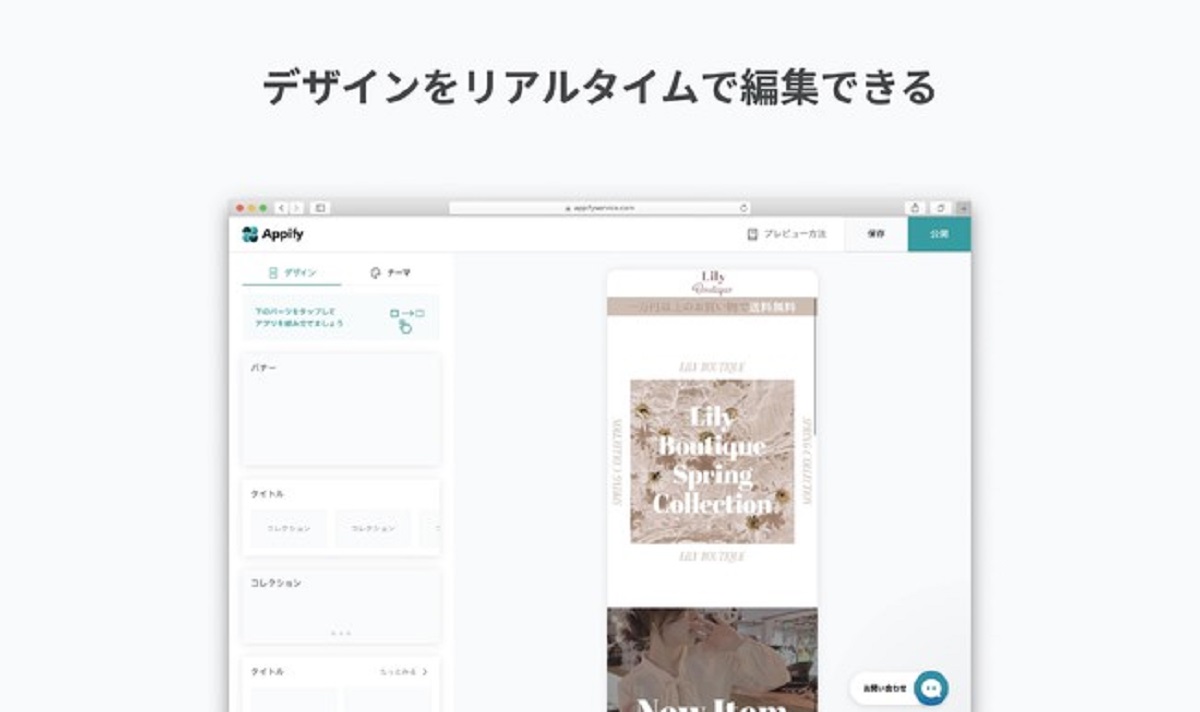1200x712 pixels.
Task: Select the バナー banner part card
Action: [340, 409]
